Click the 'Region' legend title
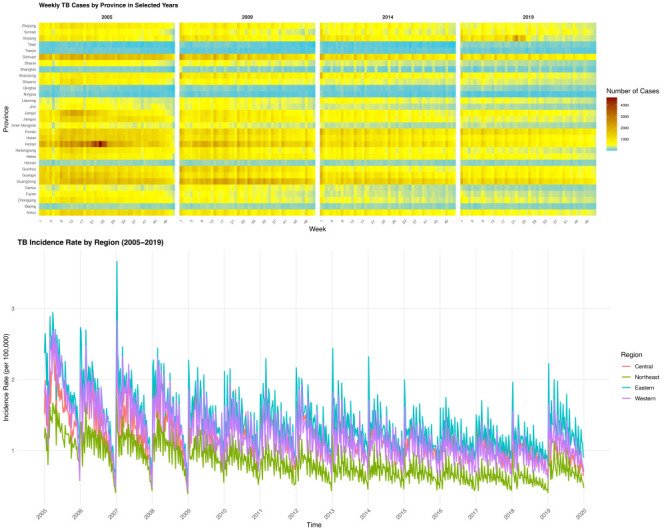666x532 pixels. (x=631, y=355)
